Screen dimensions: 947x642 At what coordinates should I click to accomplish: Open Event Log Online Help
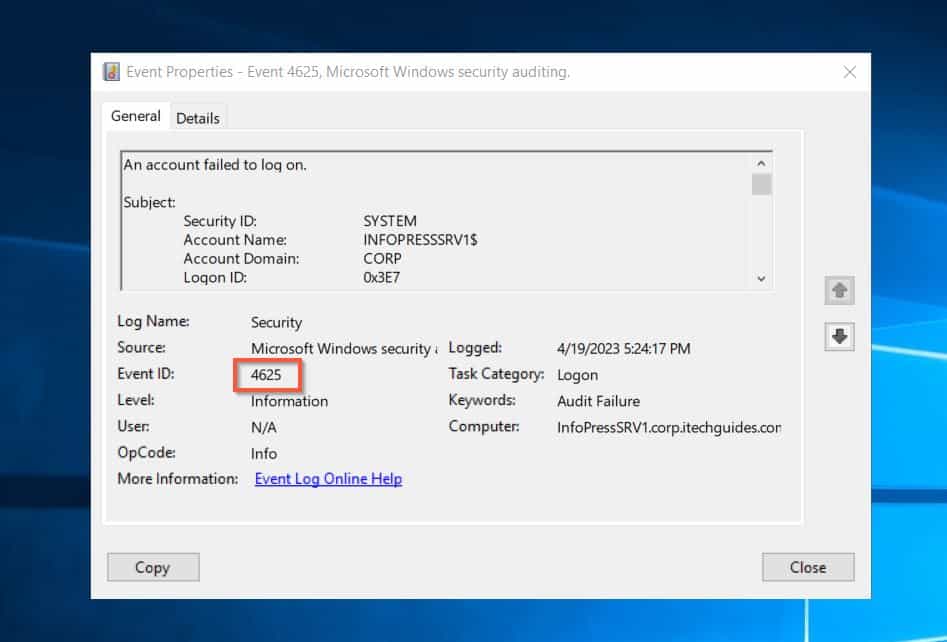click(327, 479)
